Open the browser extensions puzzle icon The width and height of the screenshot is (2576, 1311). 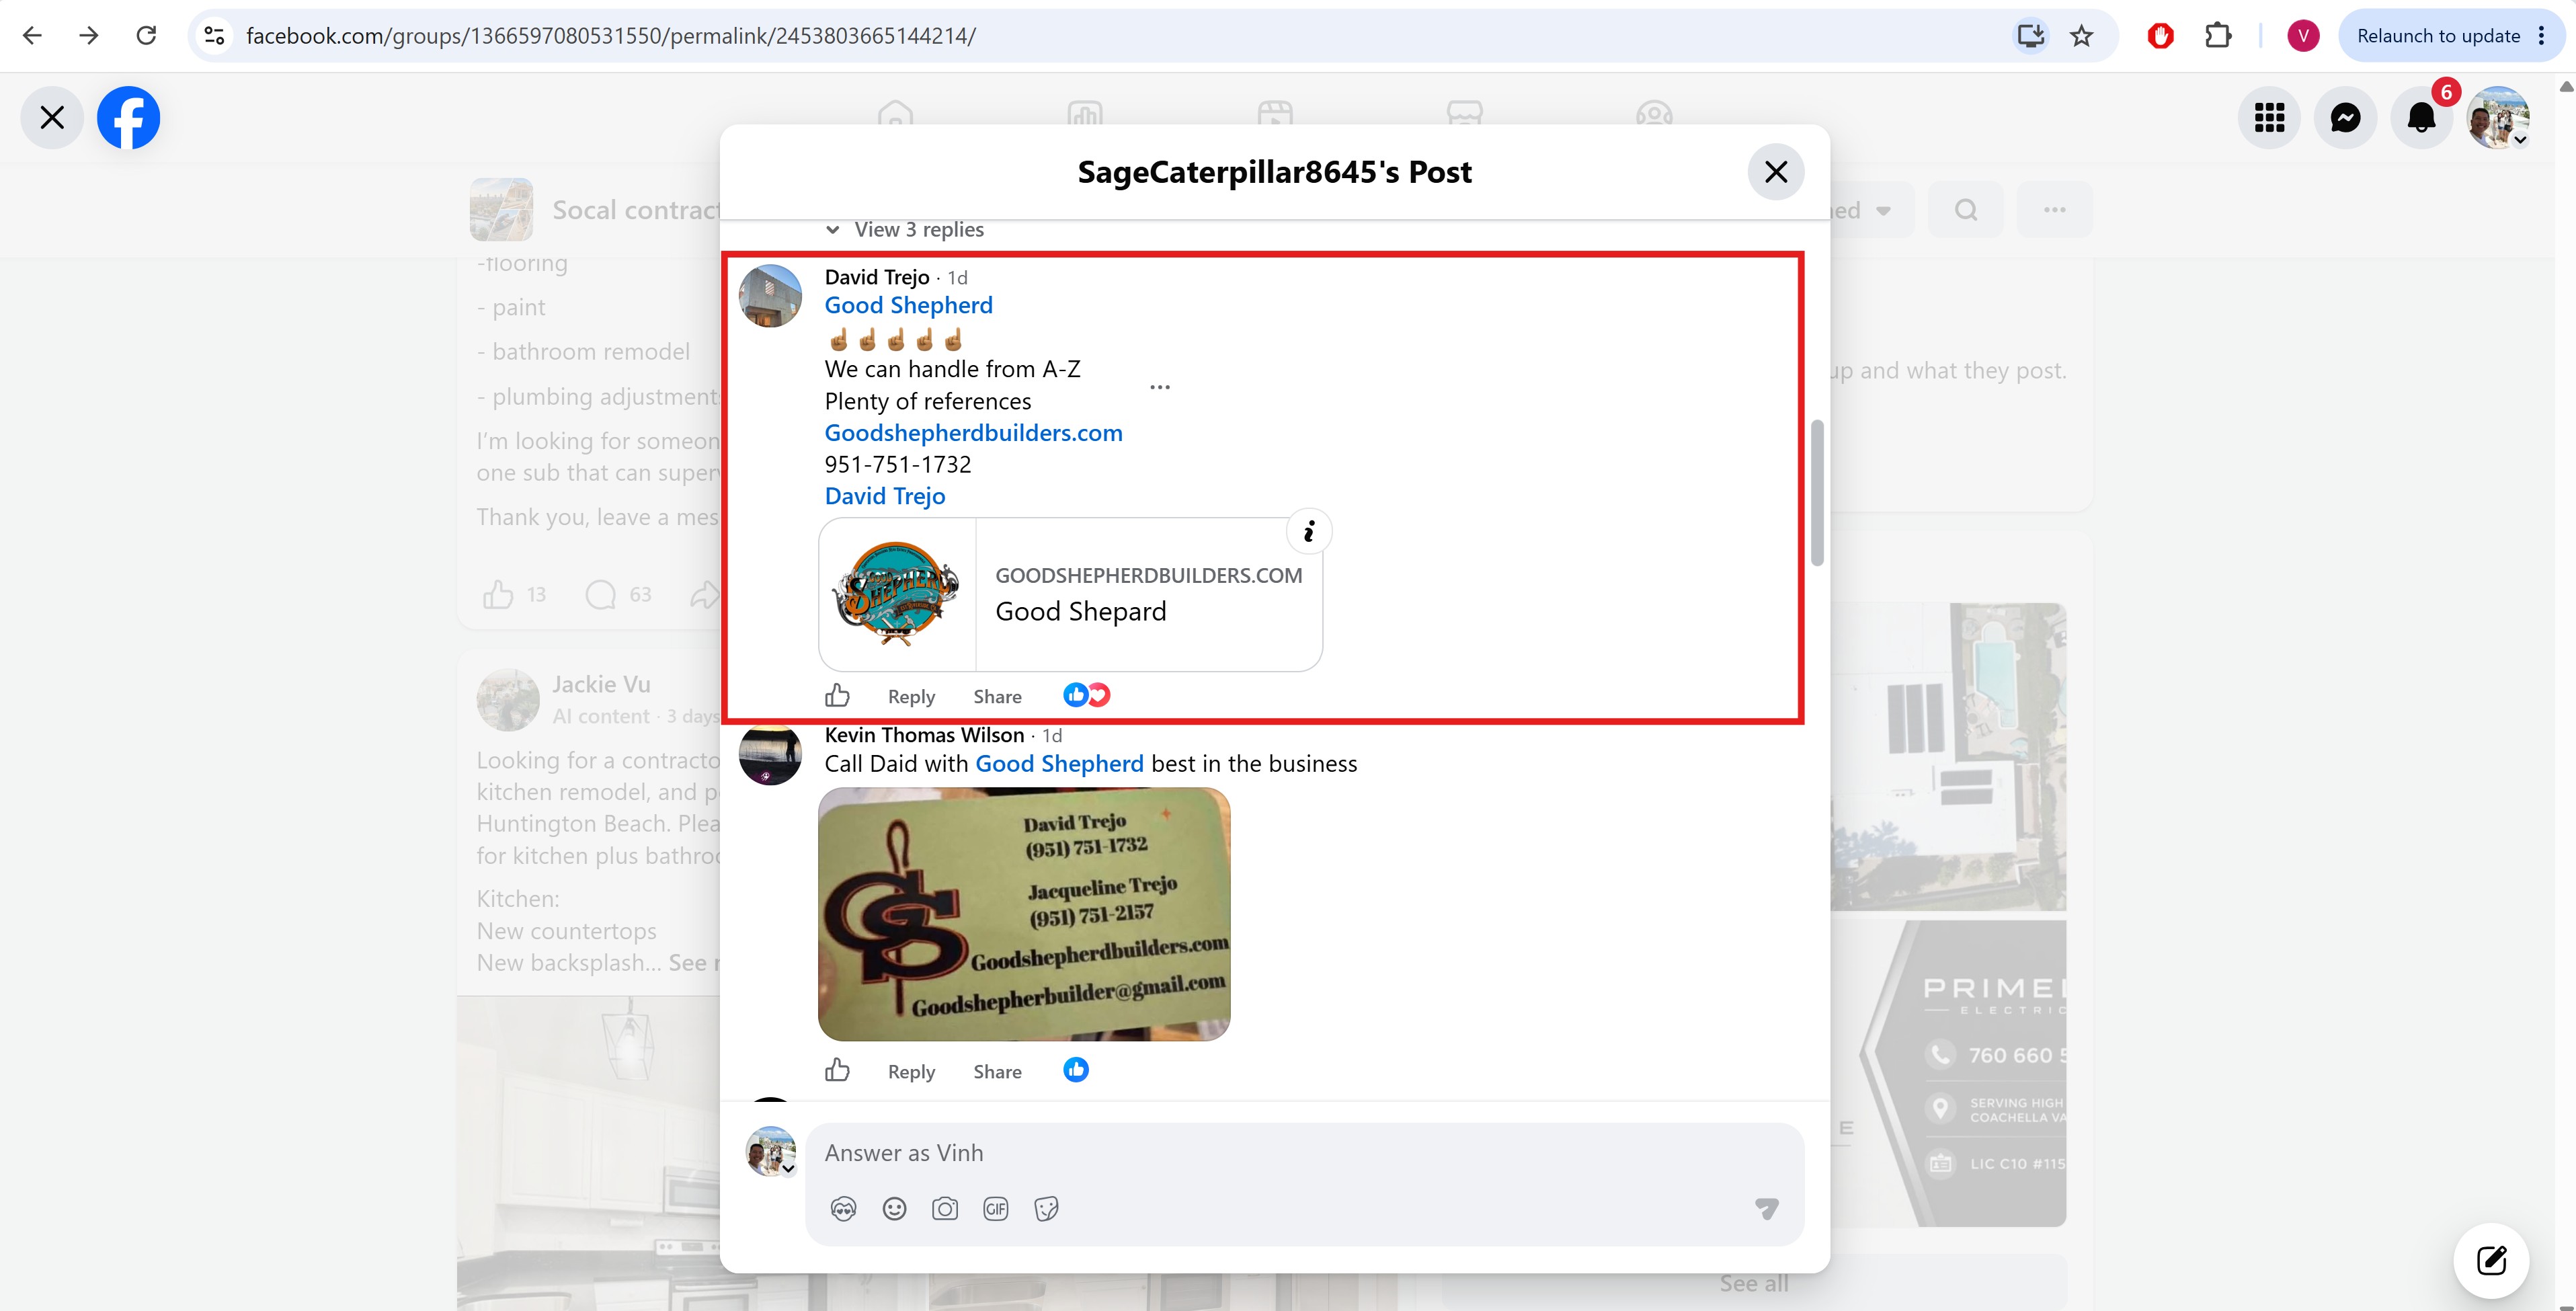[x=2218, y=36]
